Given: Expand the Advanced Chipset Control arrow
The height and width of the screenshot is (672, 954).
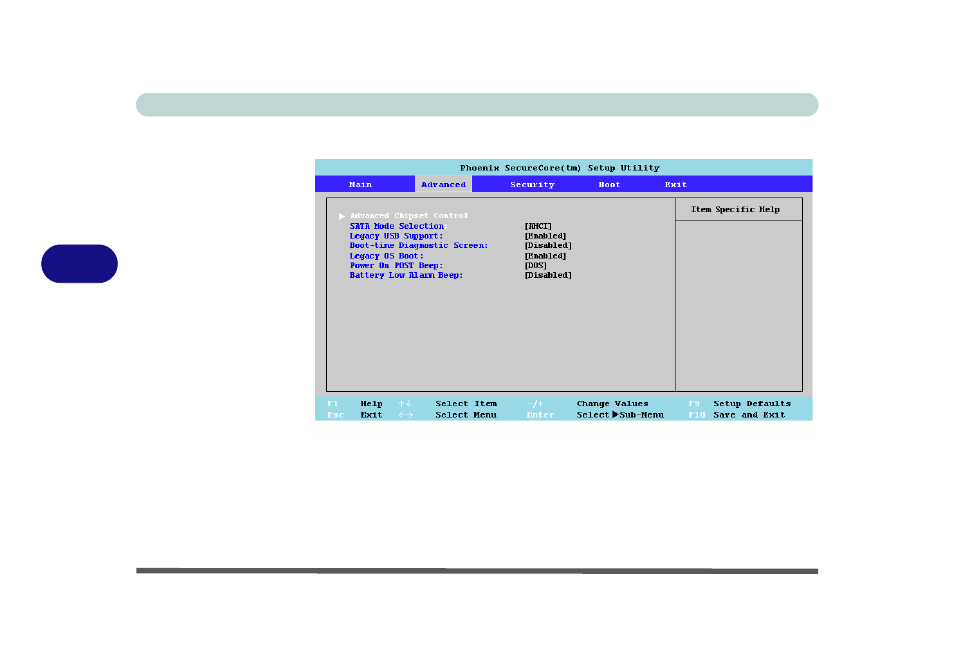Looking at the screenshot, I should point(342,216).
